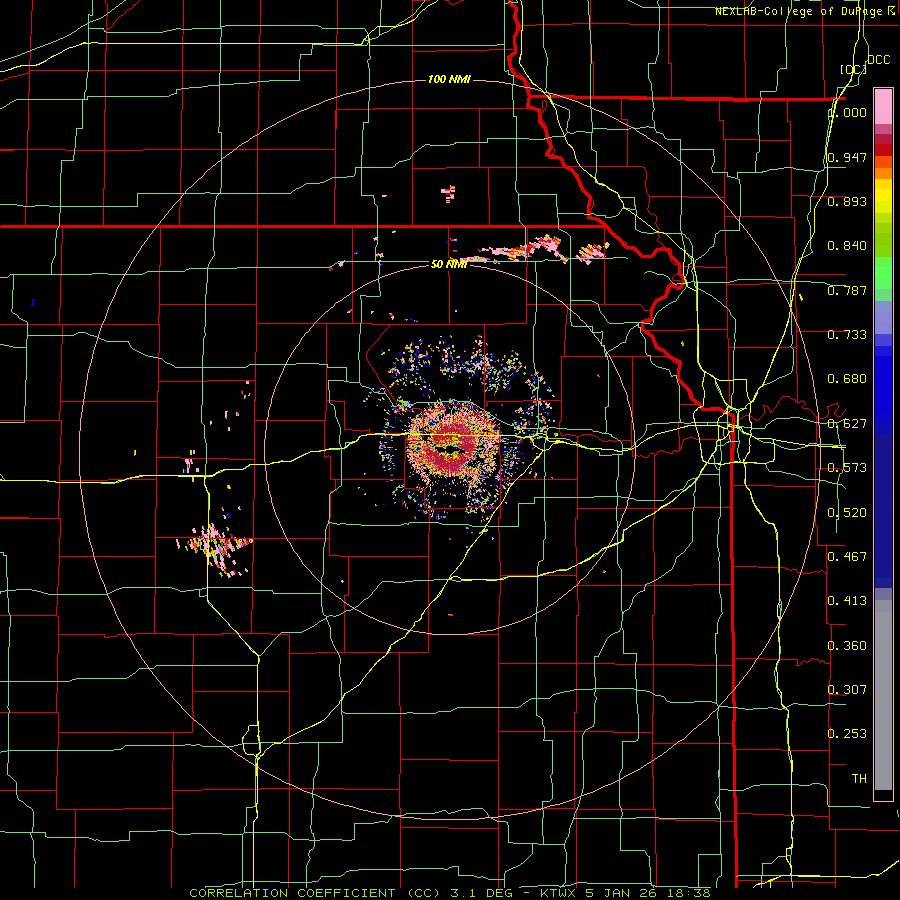
Task: Click the 0.787 value on color scale
Action: coord(847,290)
